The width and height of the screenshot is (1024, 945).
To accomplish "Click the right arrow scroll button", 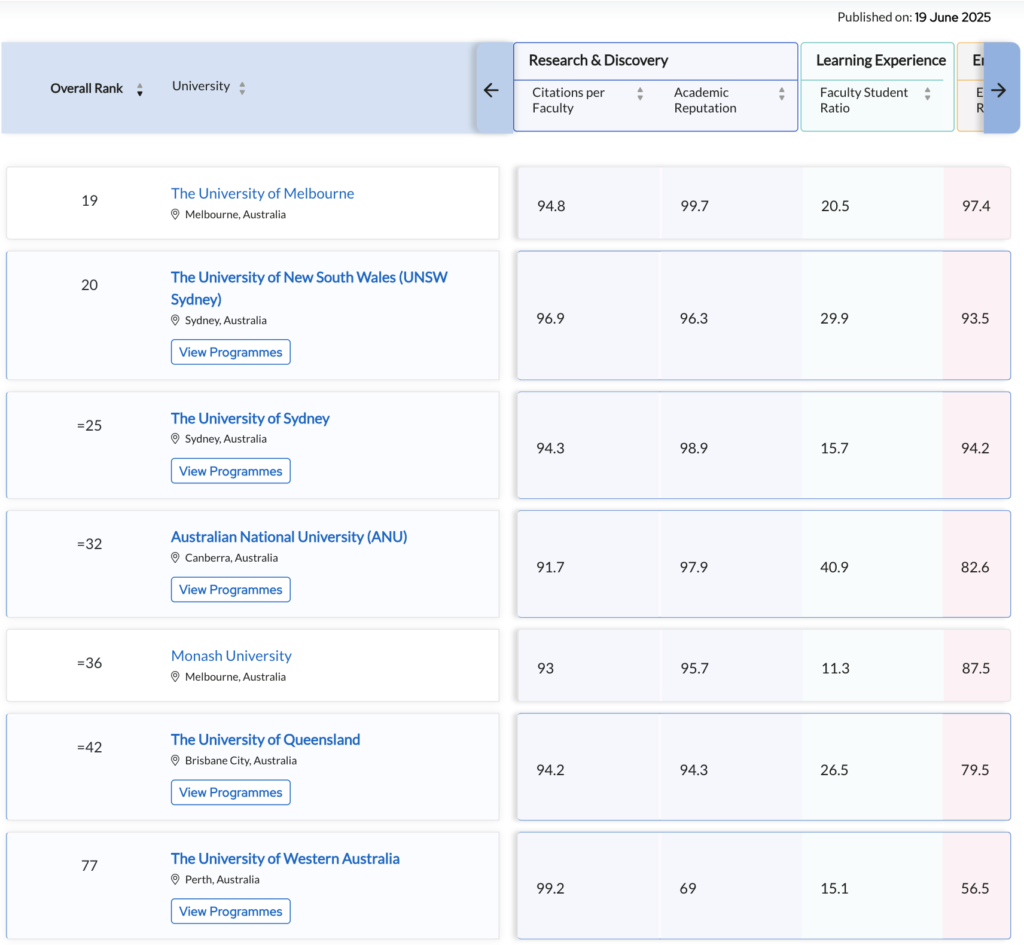I will coord(999,90).
